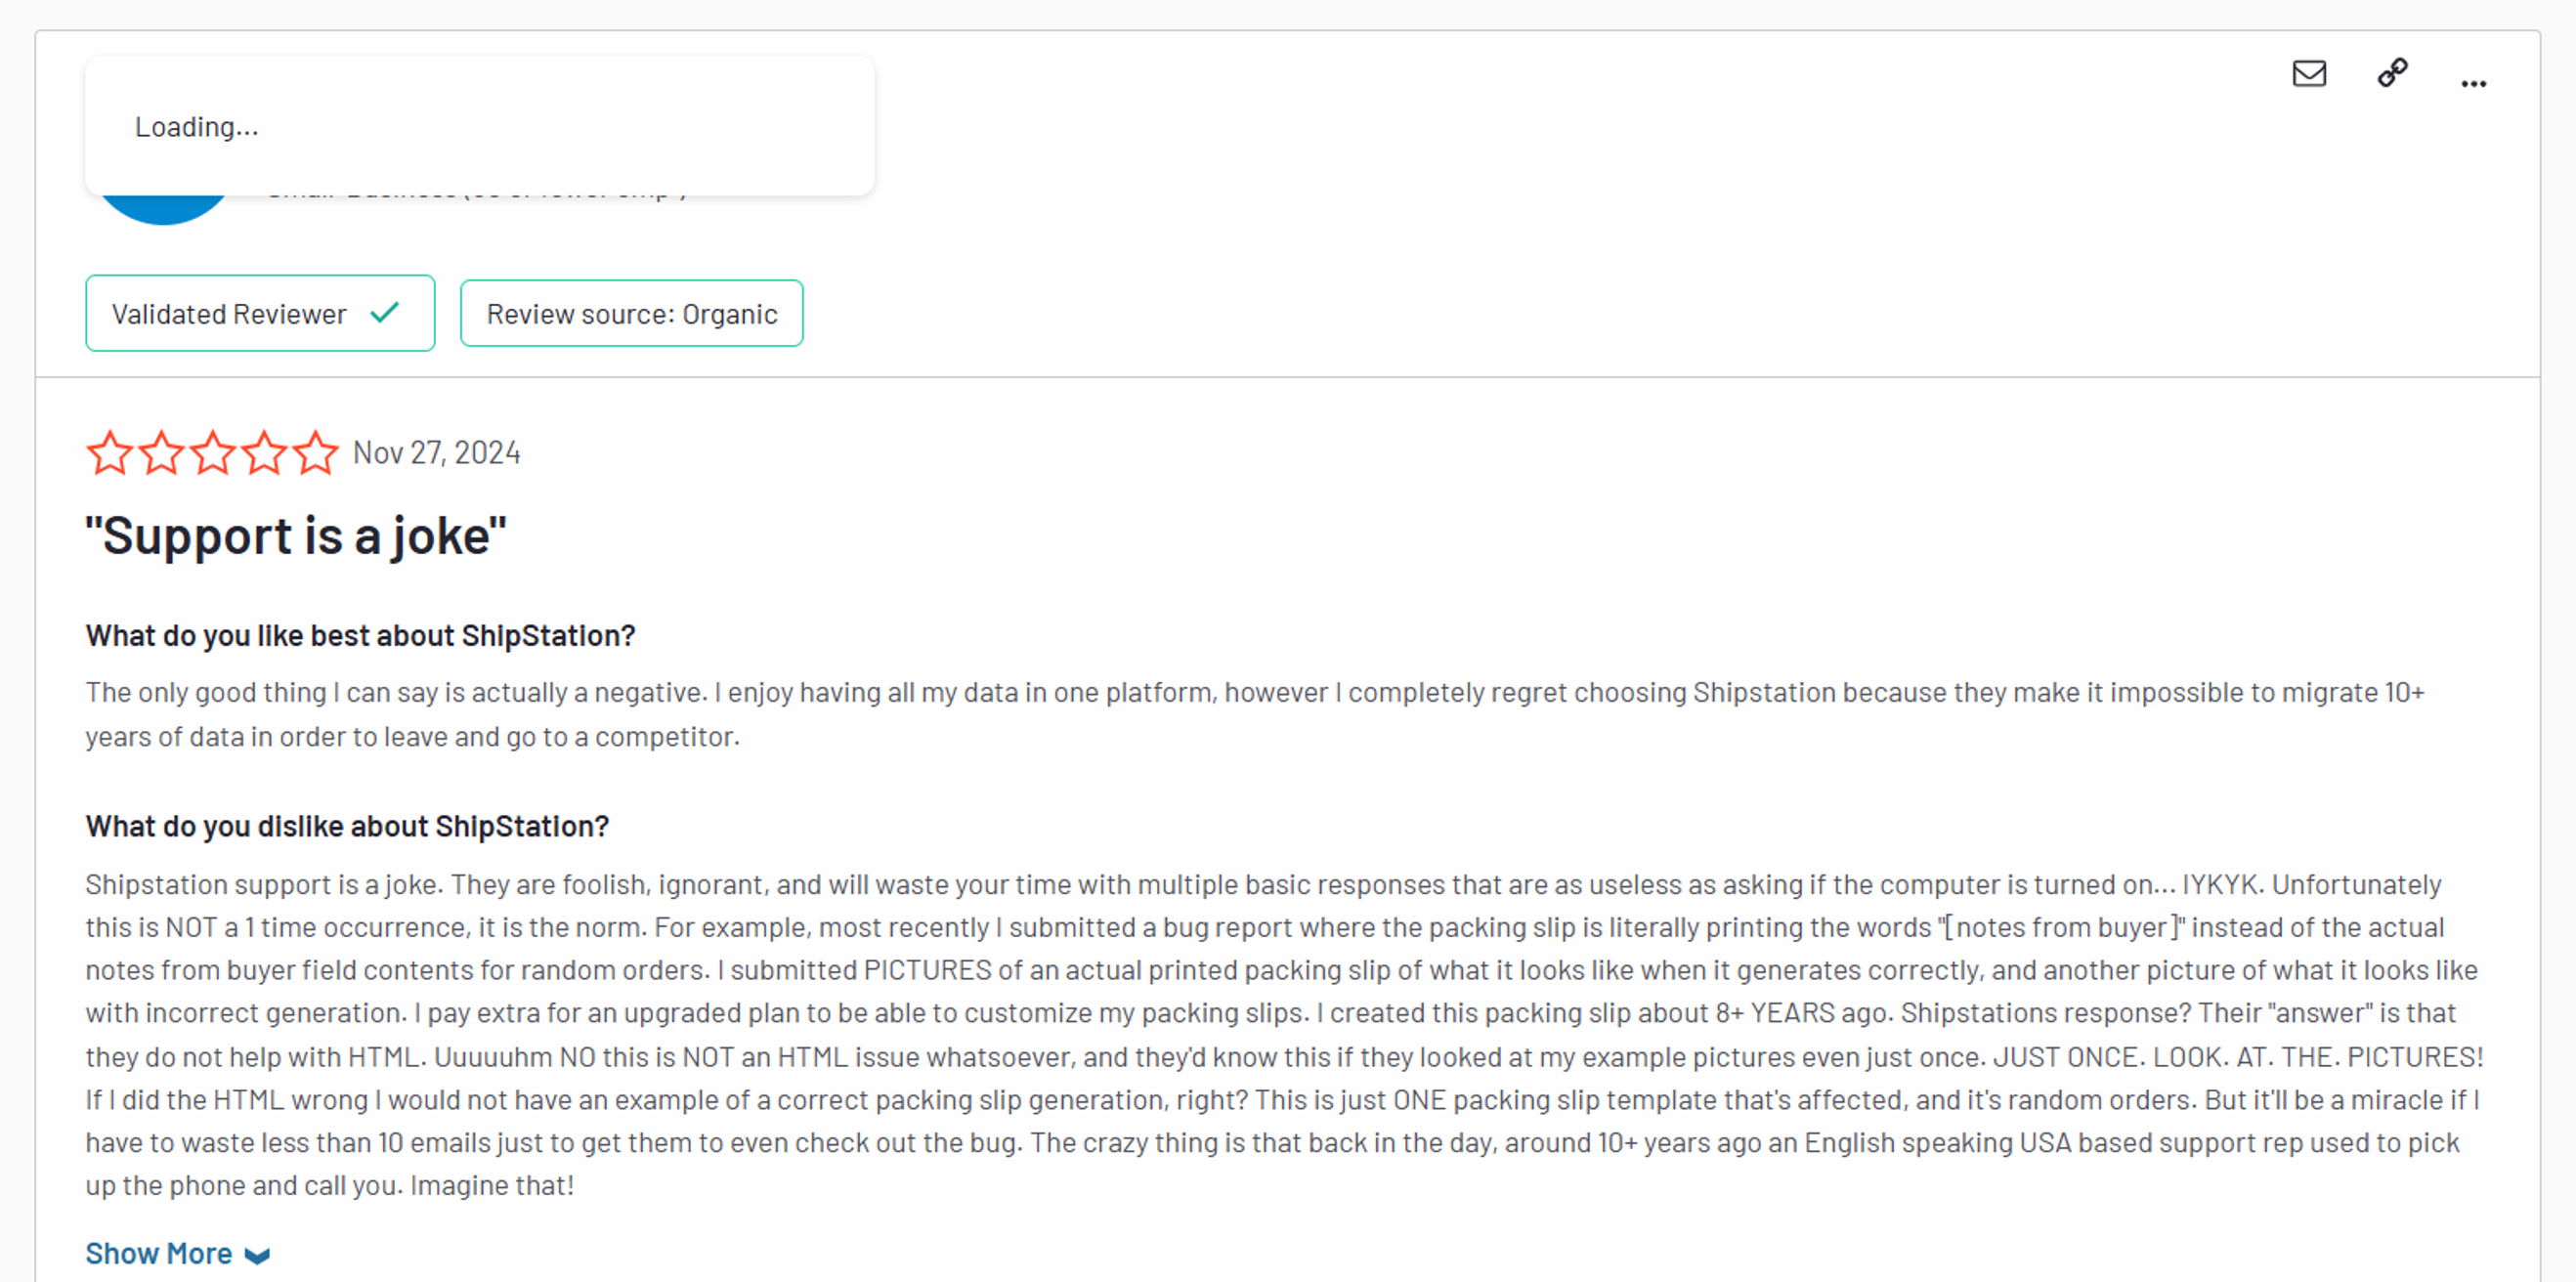The image size is (2576, 1282).
Task: Click the chevron next to Show More
Action: click(257, 1254)
